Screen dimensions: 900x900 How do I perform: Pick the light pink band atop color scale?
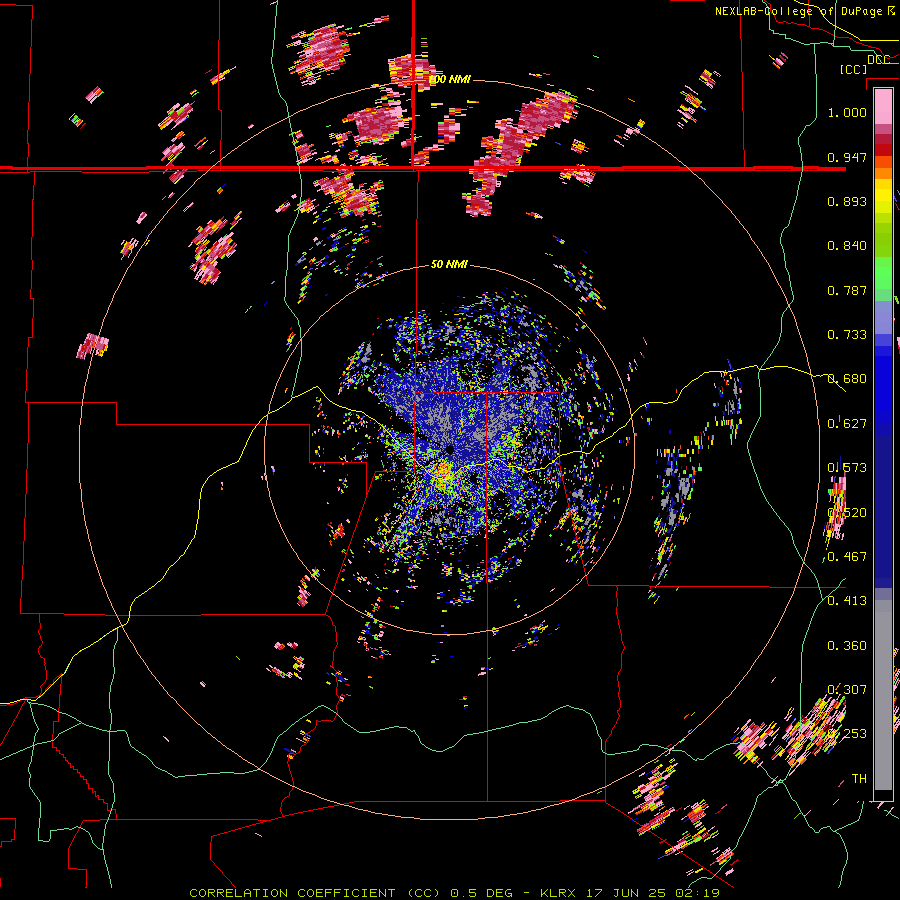(883, 107)
